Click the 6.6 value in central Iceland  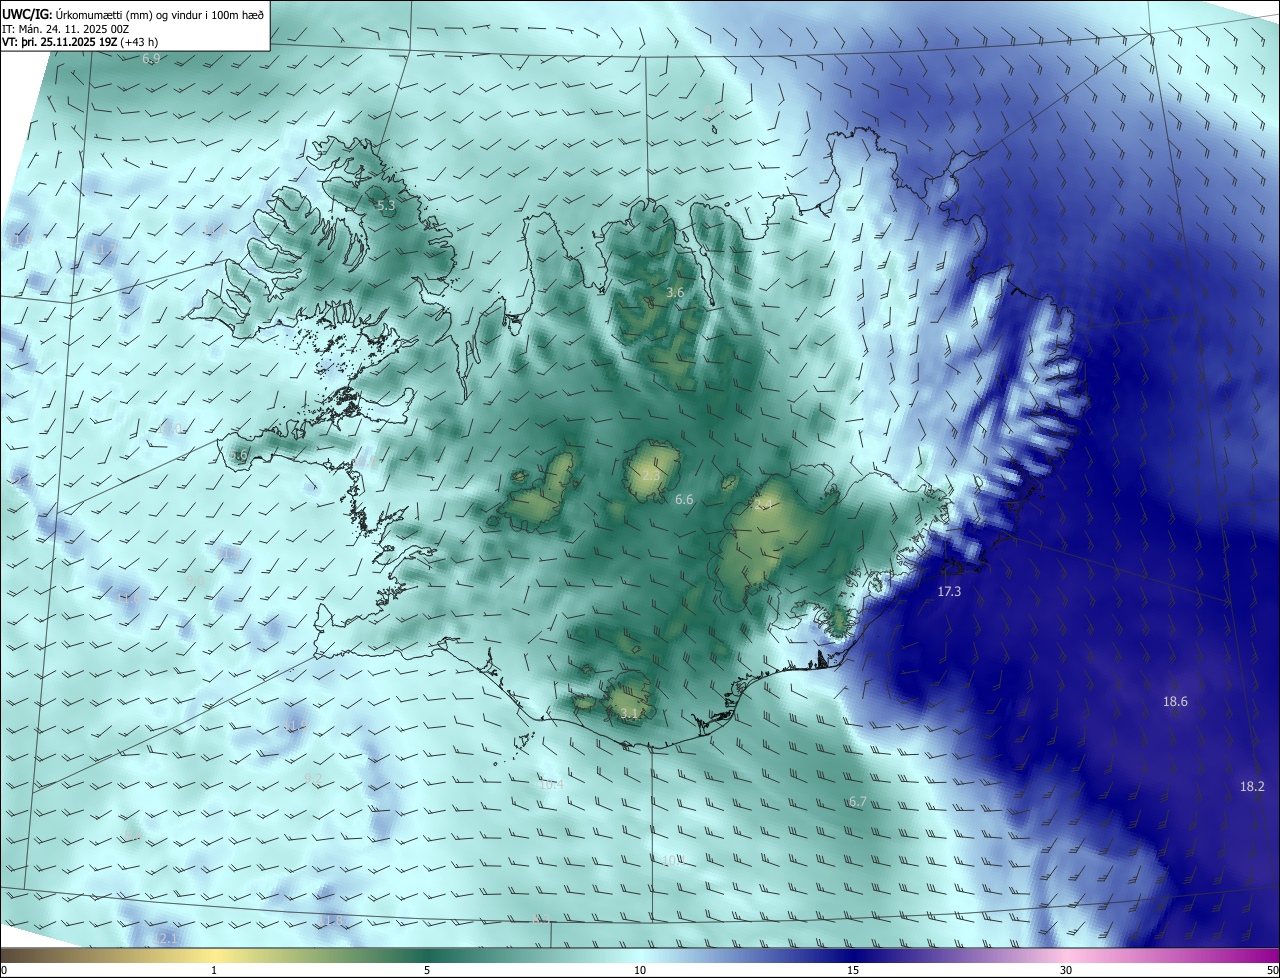point(684,499)
